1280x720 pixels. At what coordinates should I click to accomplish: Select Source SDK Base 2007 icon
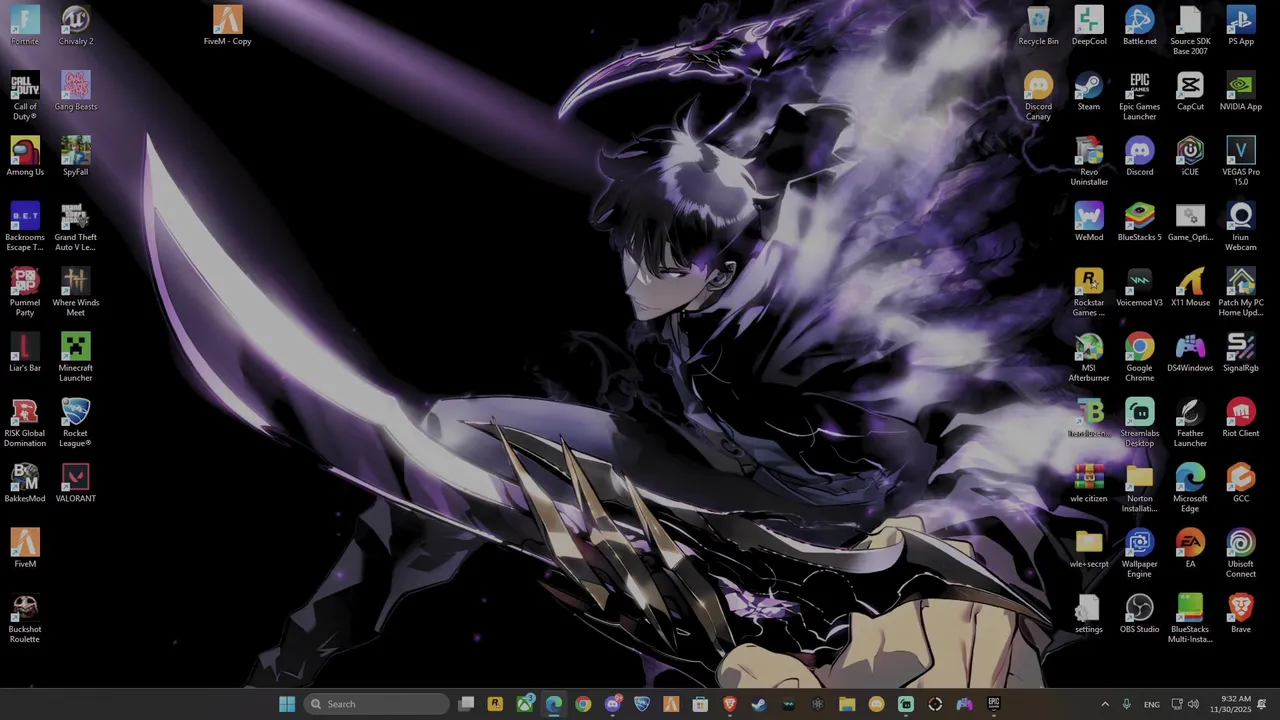1190,30
